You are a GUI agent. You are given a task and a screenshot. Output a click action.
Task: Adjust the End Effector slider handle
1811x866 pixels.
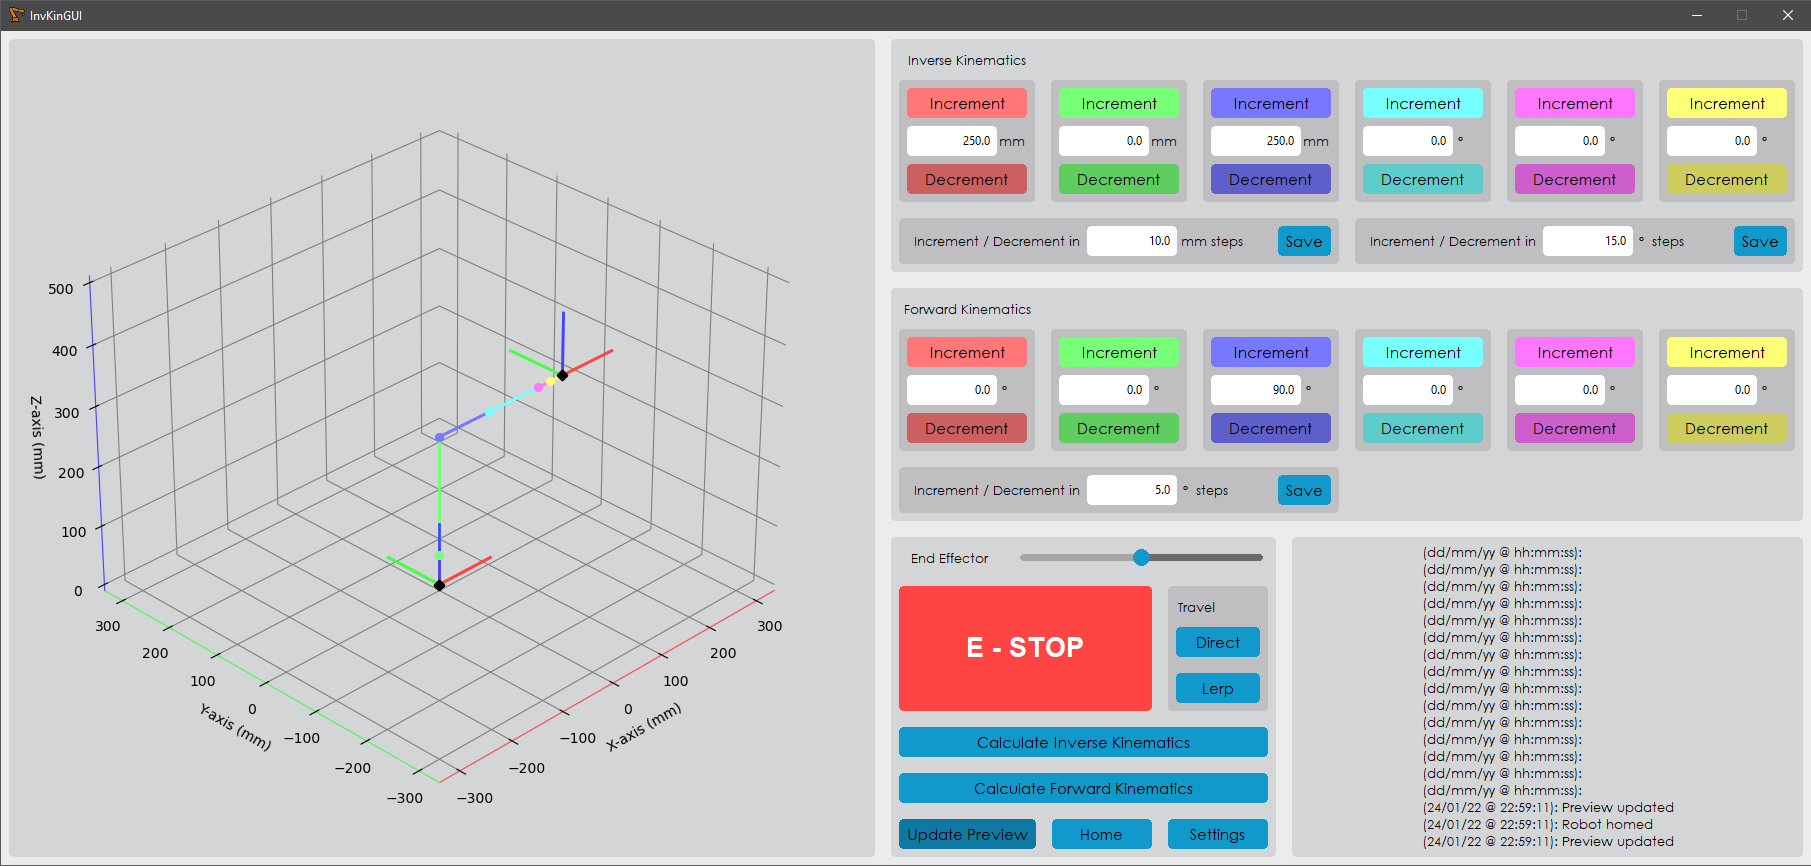pos(1141,557)
